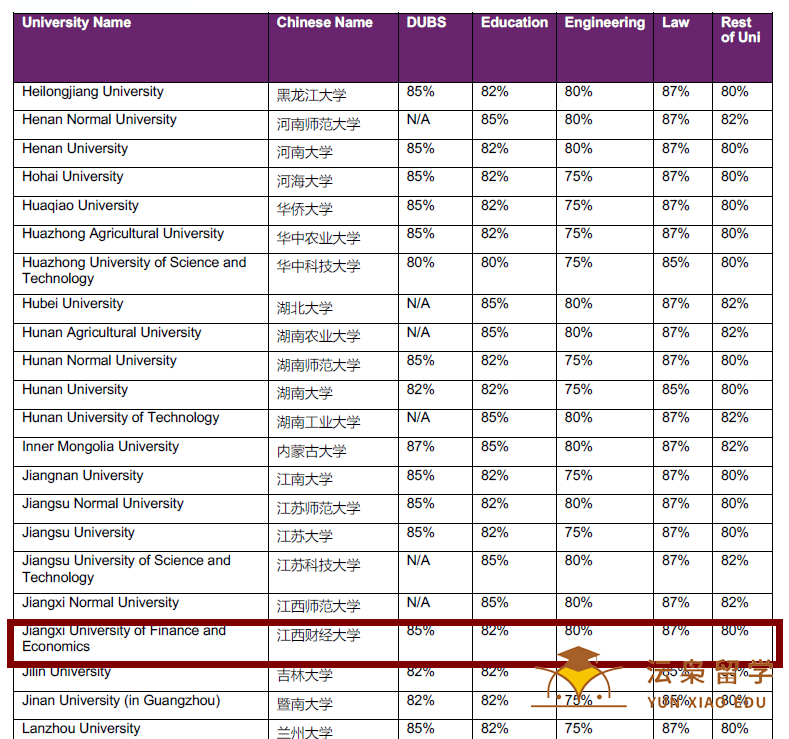Click the YUN XIAO EDU watermark text
The image size is (789, 739).
tap(707, 702)
